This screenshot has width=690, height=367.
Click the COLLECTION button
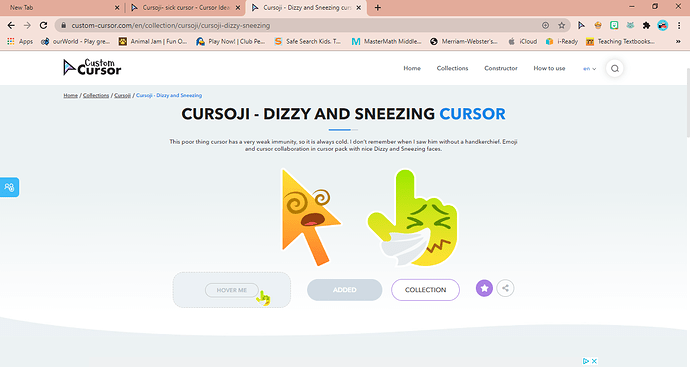coord(426,290)
